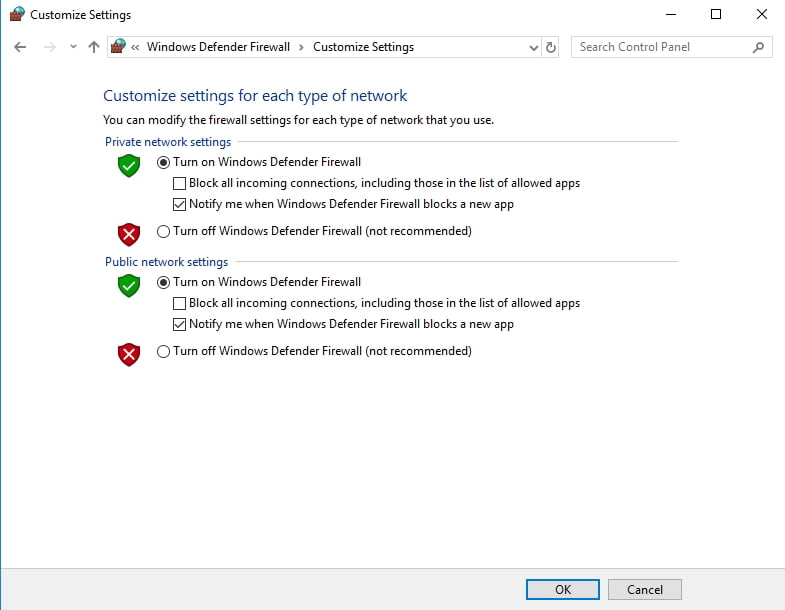Select Turn off Windows Defender Firewall for Public network
Screen dimensions: 785x610
163,352
